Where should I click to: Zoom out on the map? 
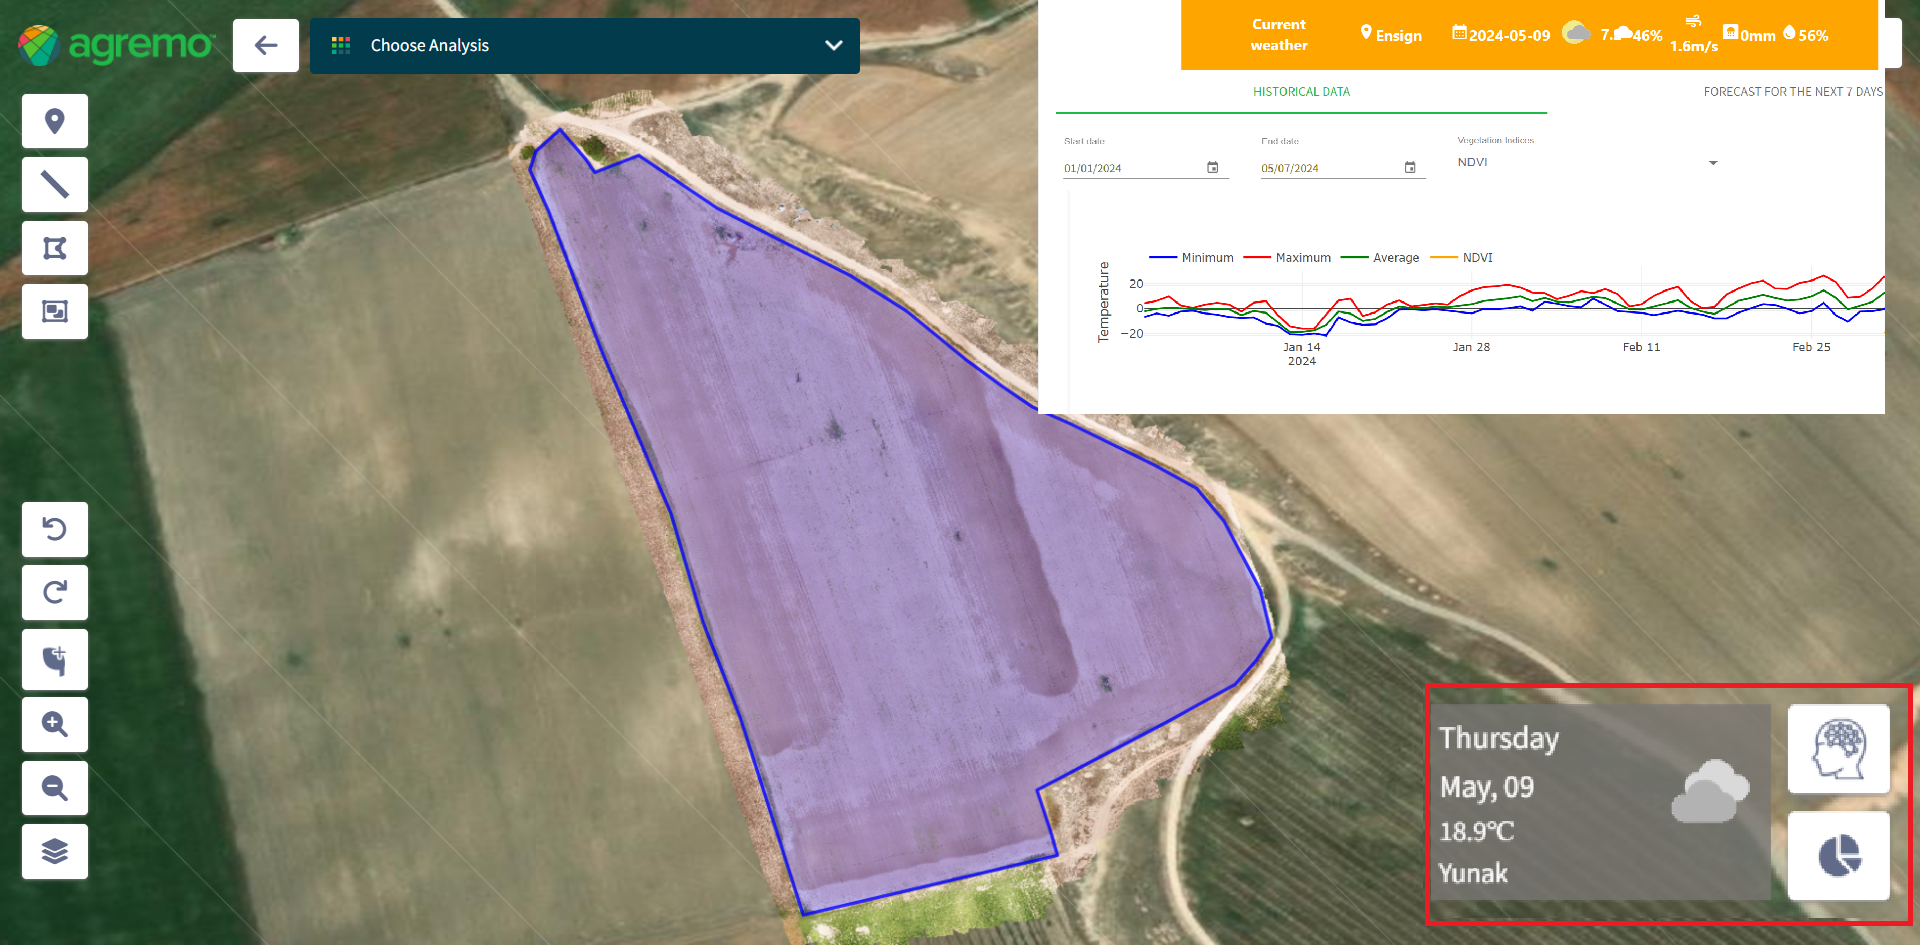55,788
